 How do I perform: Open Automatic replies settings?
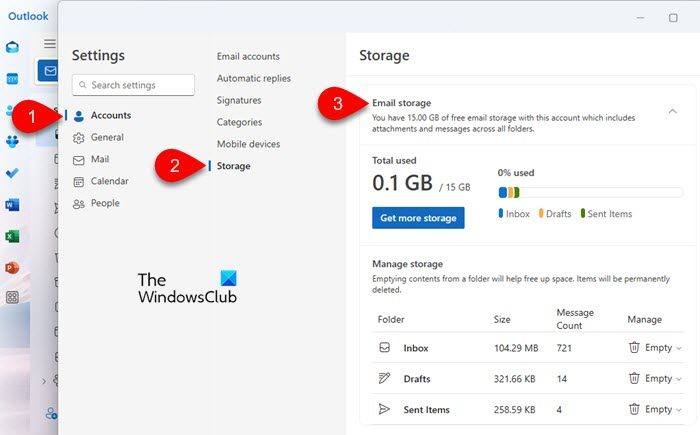coord(255,78)
